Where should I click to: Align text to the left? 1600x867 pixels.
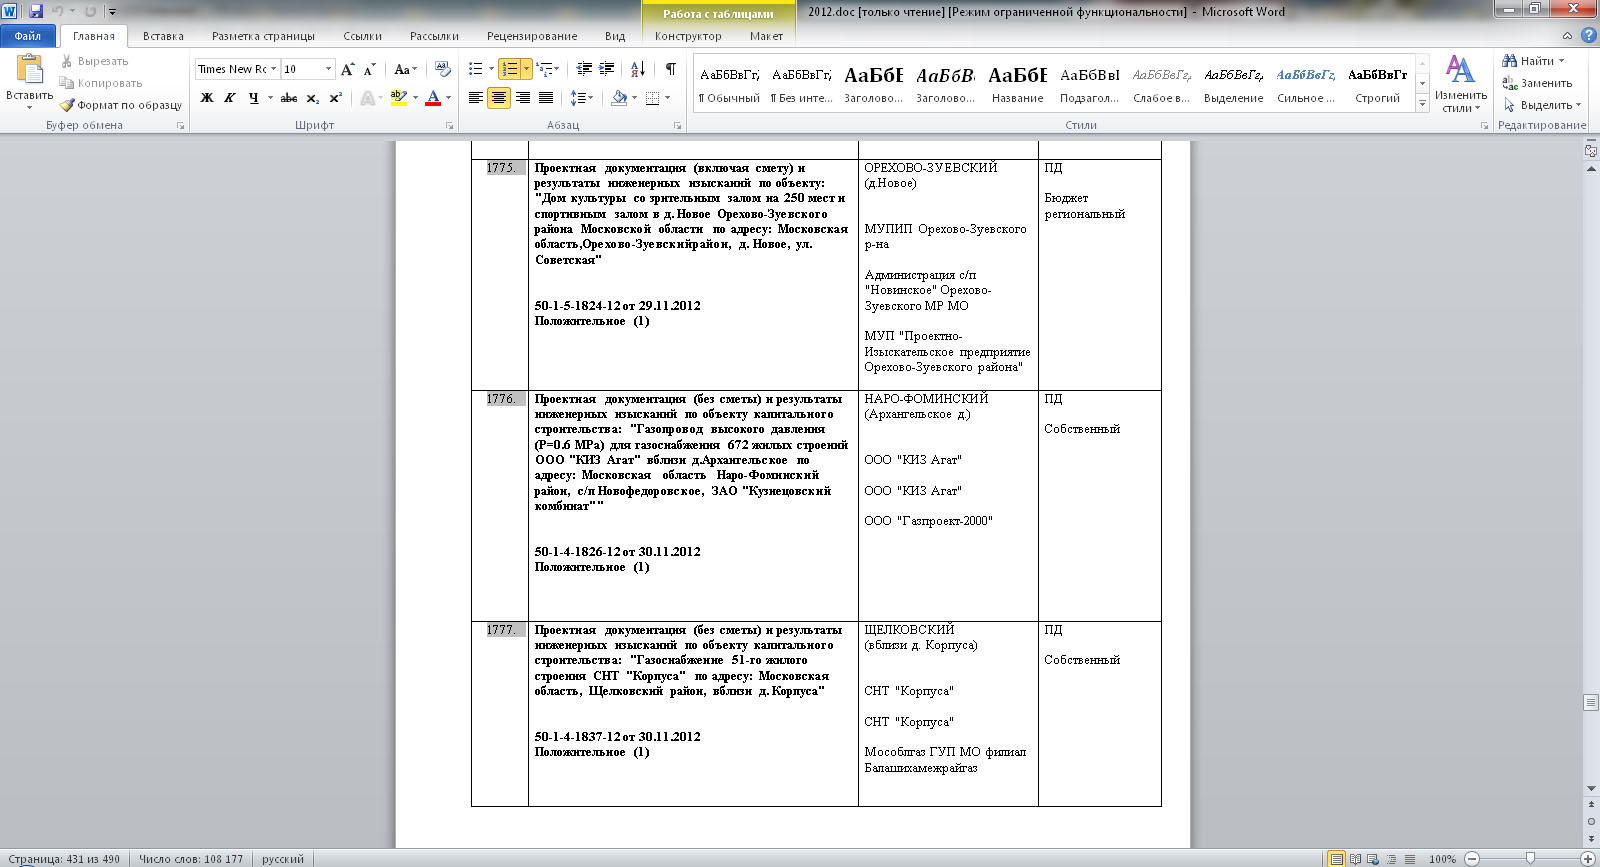[x=476, y=98]
